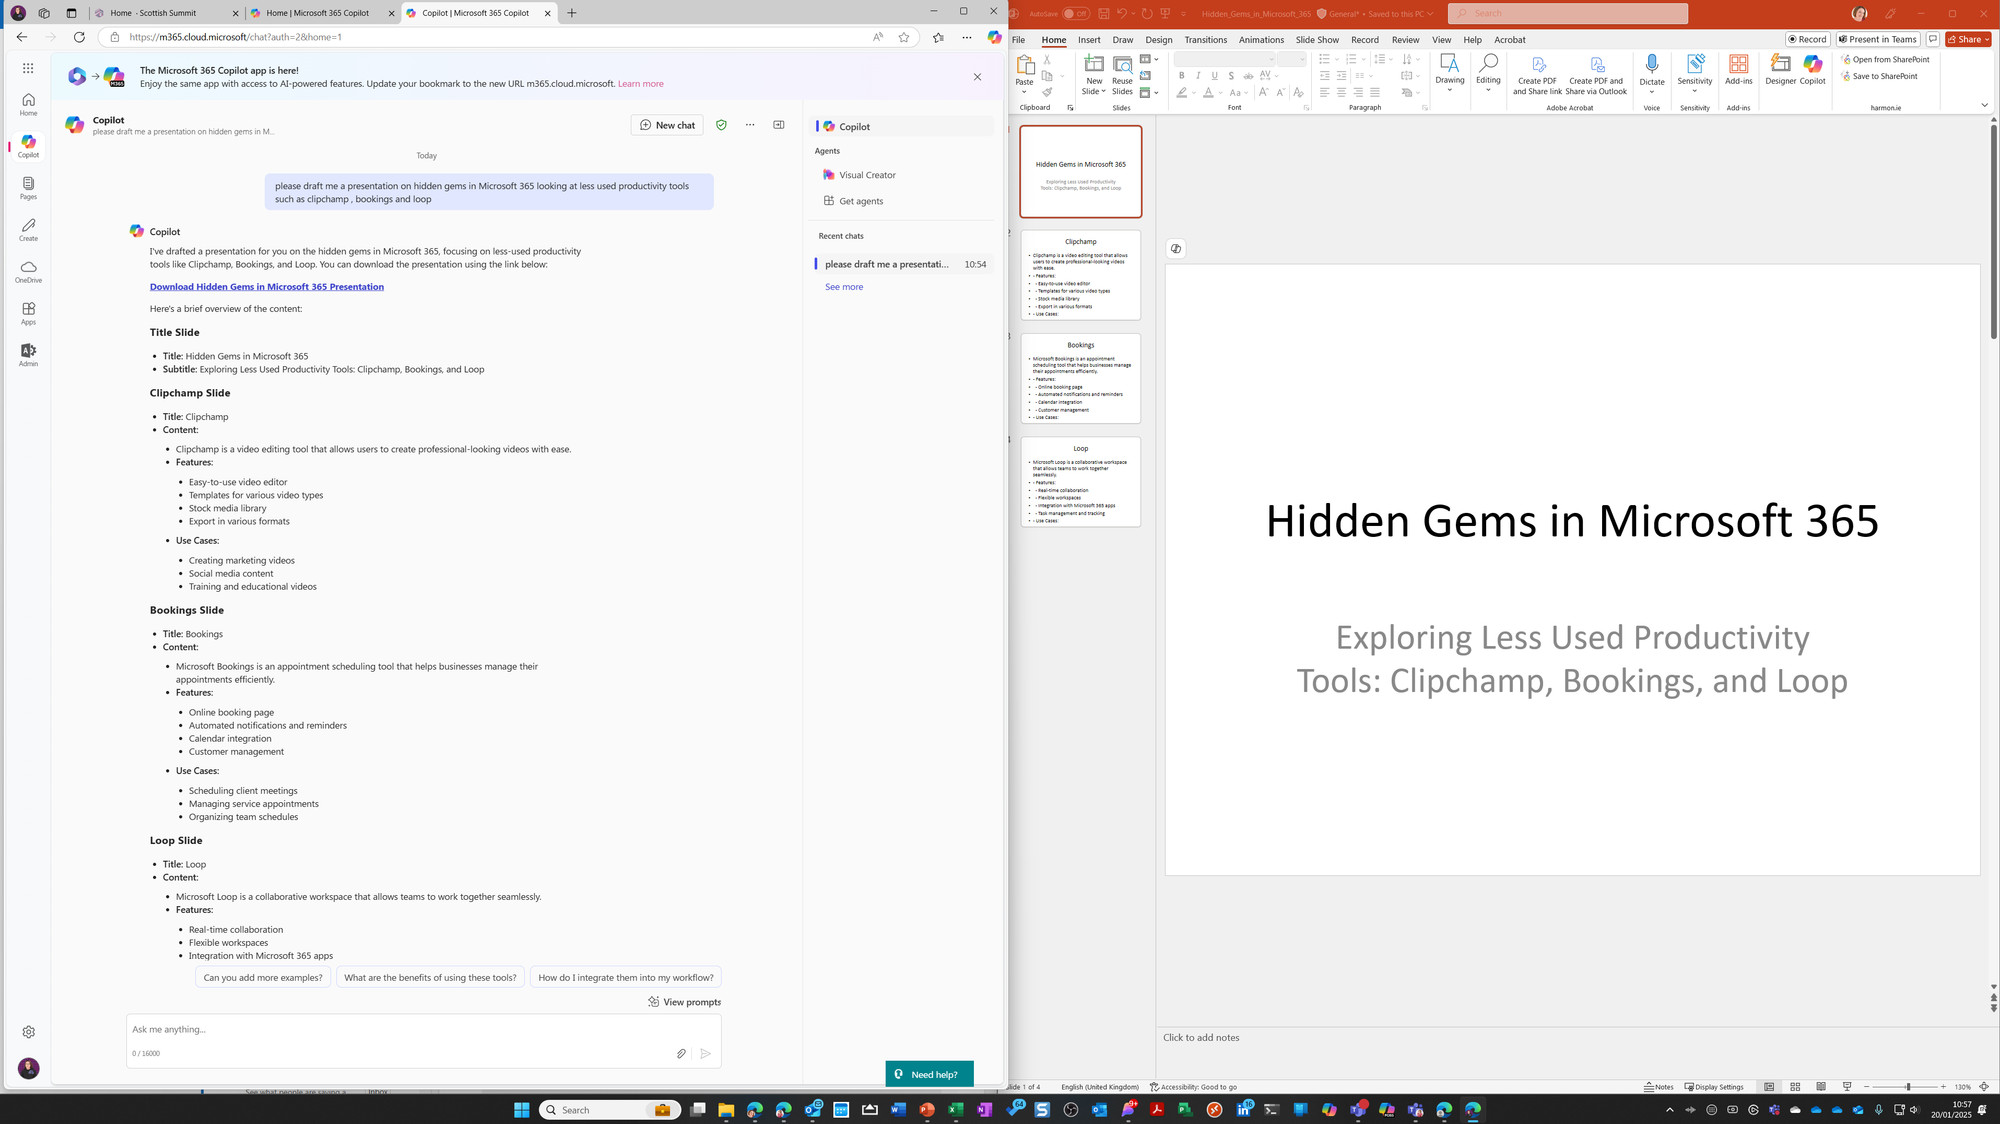
Task: Open the font name combo box
Action: click(x=1225, y=59)
